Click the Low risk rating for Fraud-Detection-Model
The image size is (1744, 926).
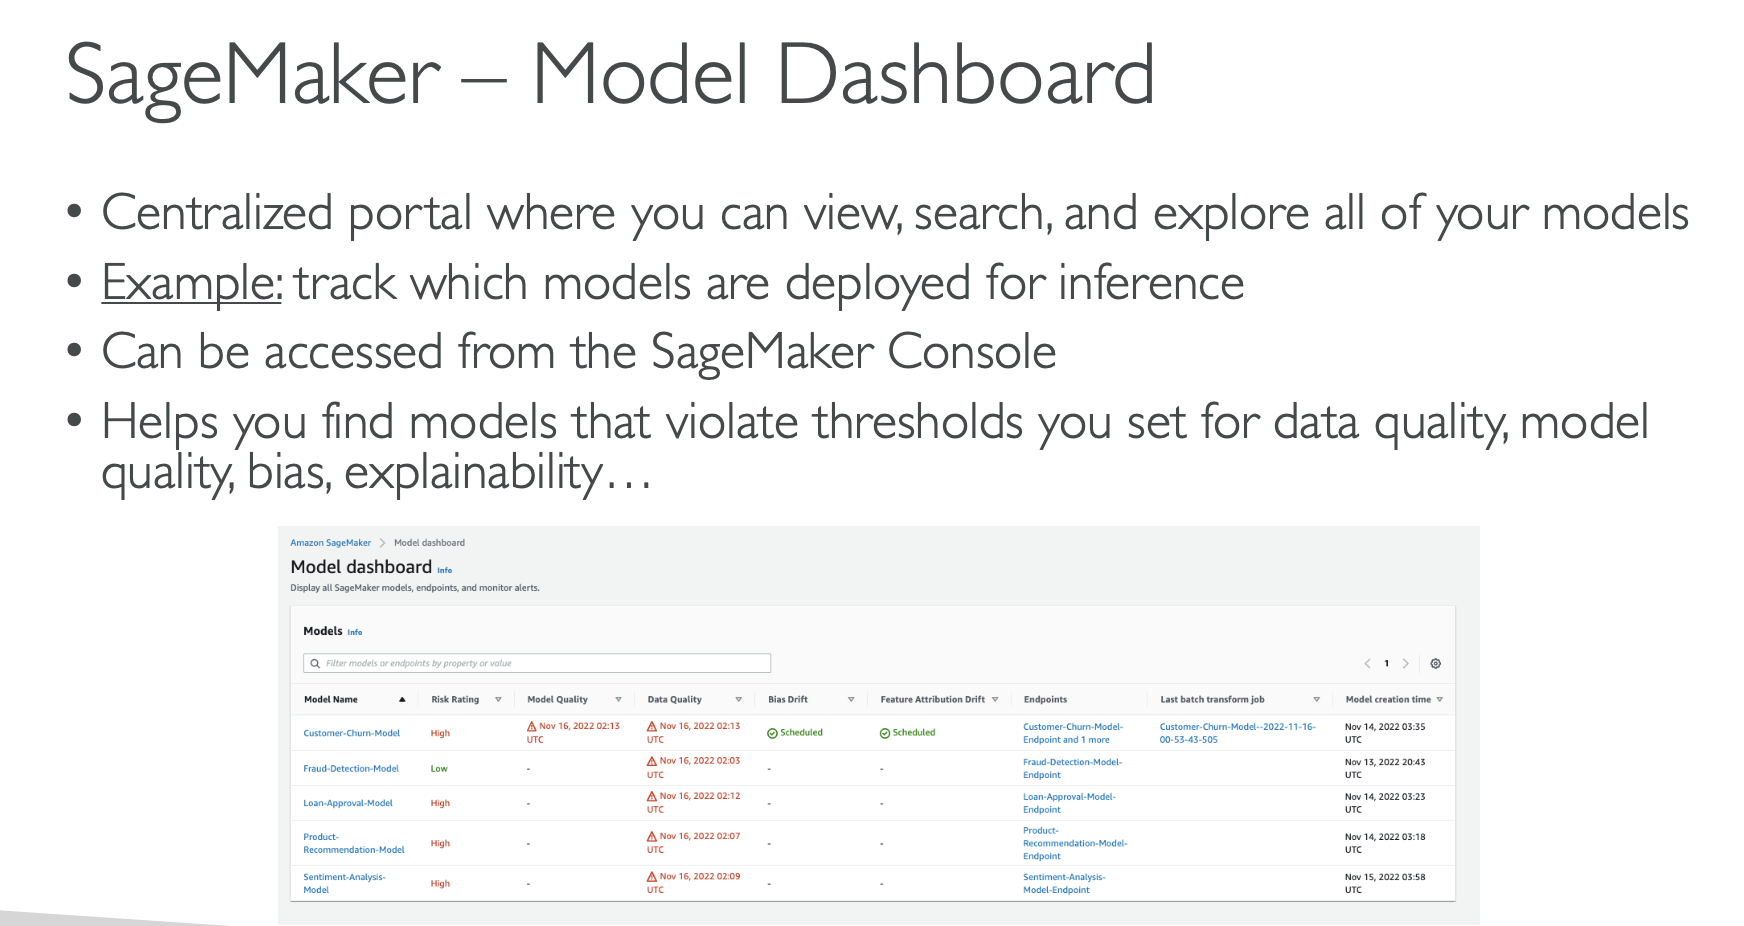pos(439,768)
